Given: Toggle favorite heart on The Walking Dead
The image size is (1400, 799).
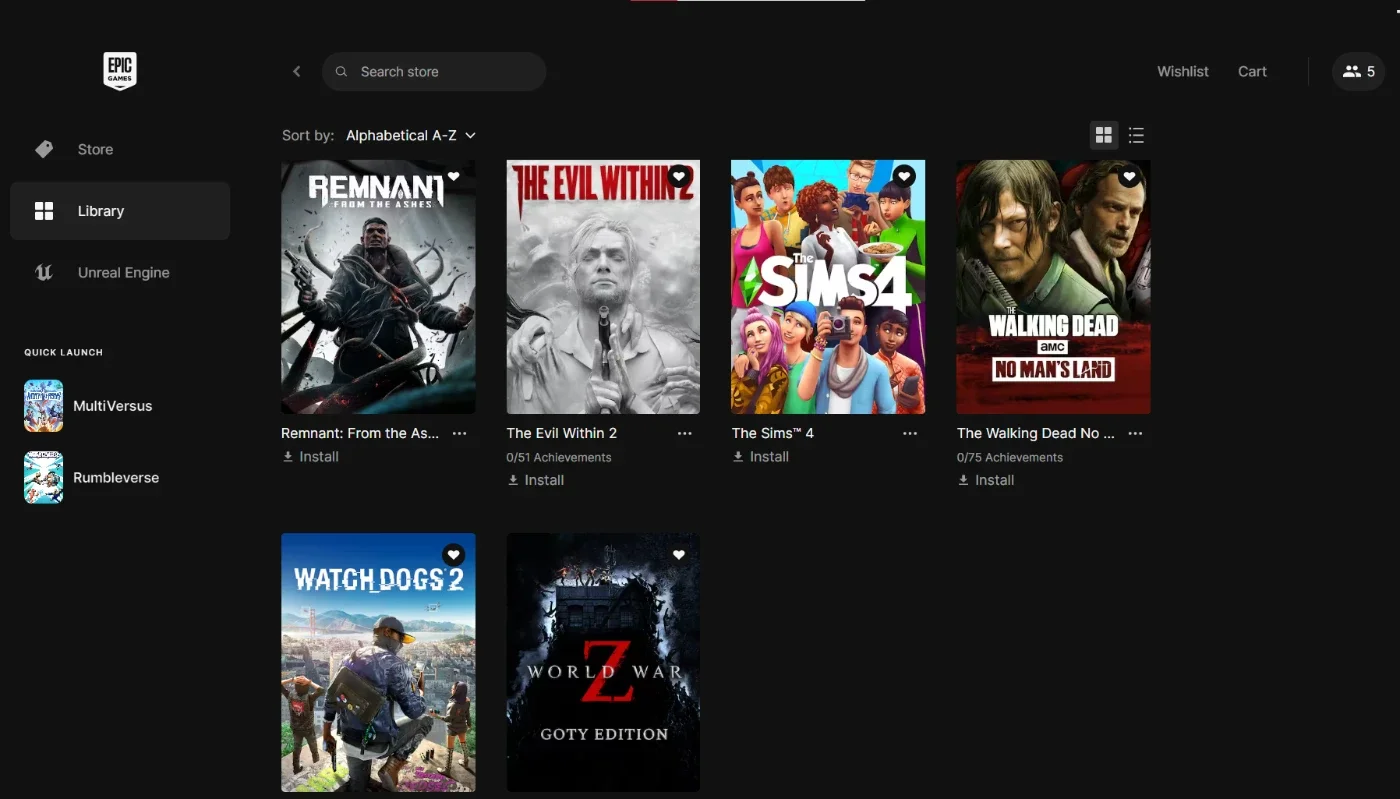Looking at the screenshot, I should click(x=1129, y=177).
